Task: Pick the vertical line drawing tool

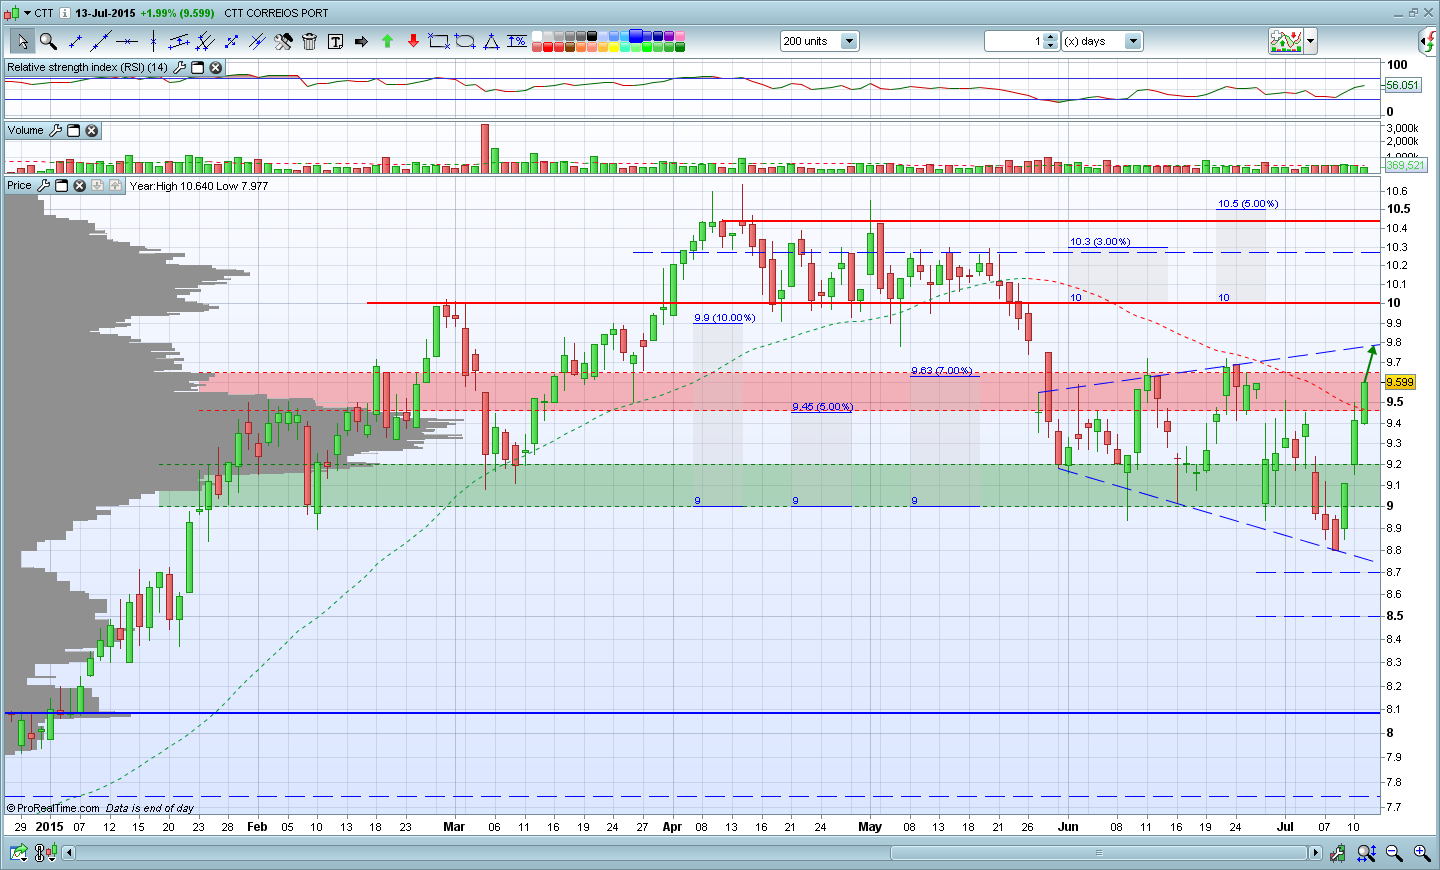Action: coord(153,41)
